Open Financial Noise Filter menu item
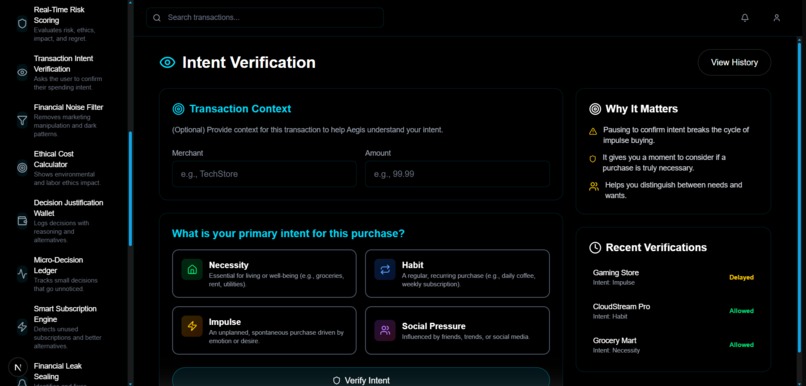 tap(61, 120)
